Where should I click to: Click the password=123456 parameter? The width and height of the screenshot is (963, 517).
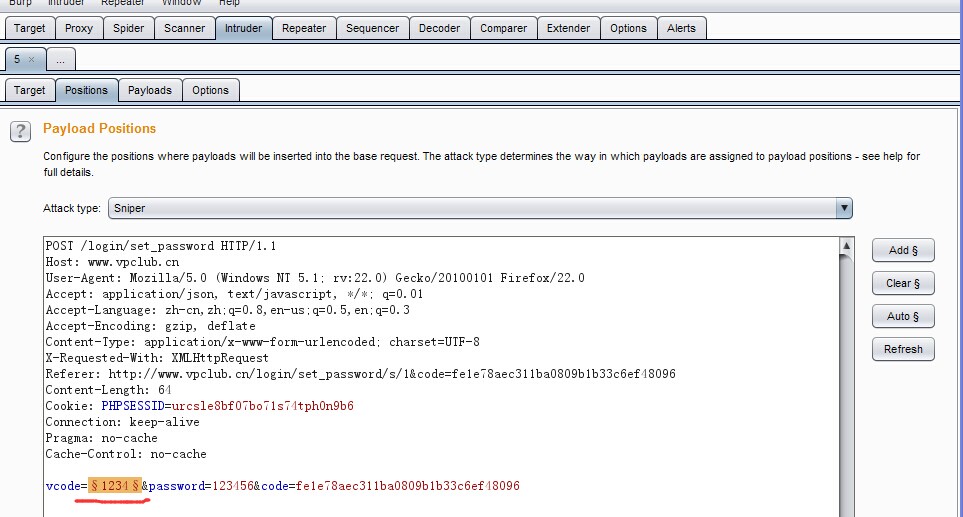point(201,486)
